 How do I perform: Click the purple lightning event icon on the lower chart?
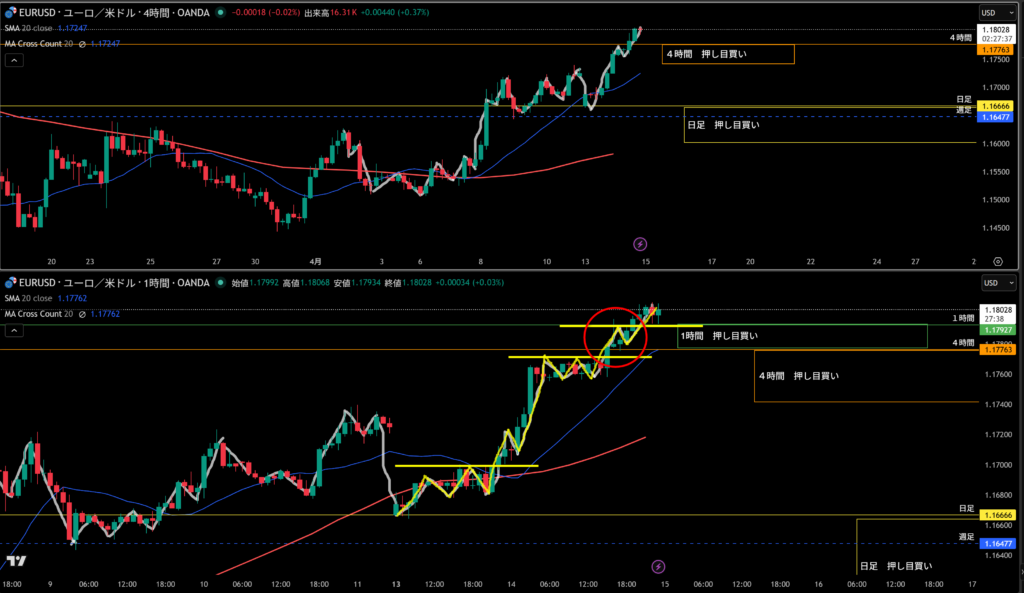coord(658,566)
